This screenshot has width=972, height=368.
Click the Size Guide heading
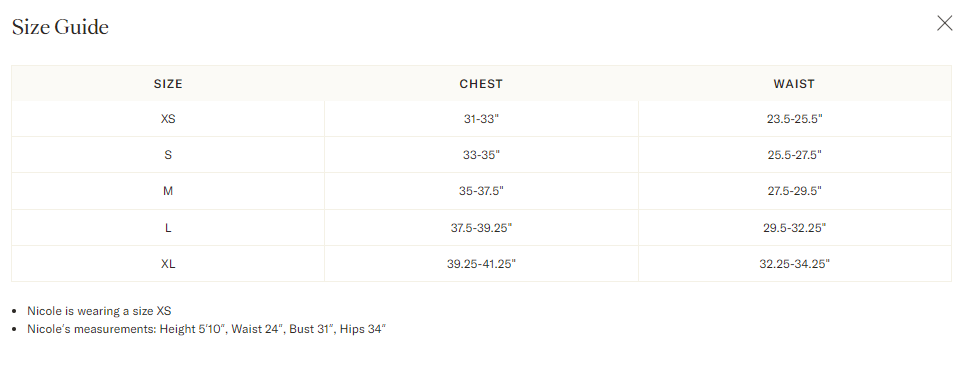[x=60, y=27]
